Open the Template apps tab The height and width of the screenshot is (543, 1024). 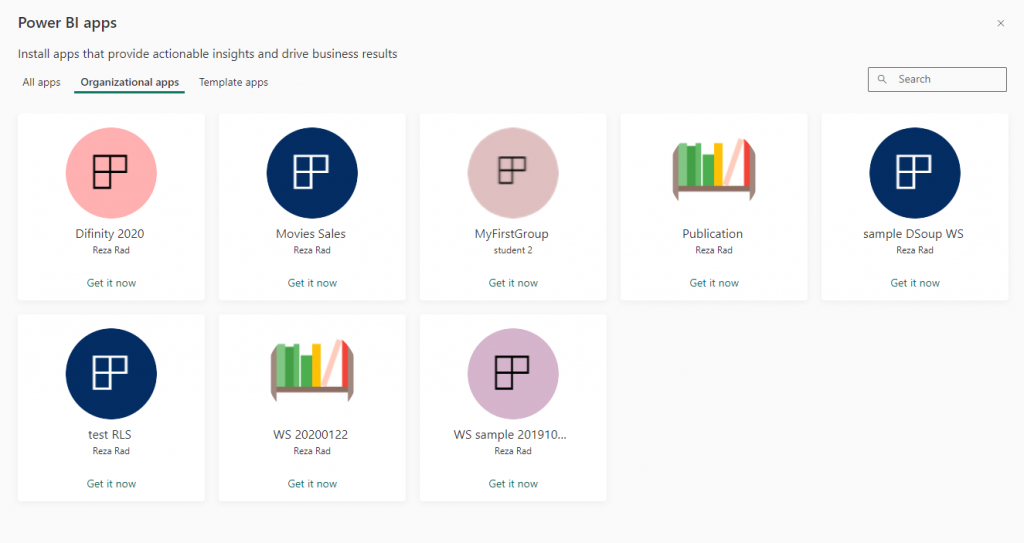(233, 82)
